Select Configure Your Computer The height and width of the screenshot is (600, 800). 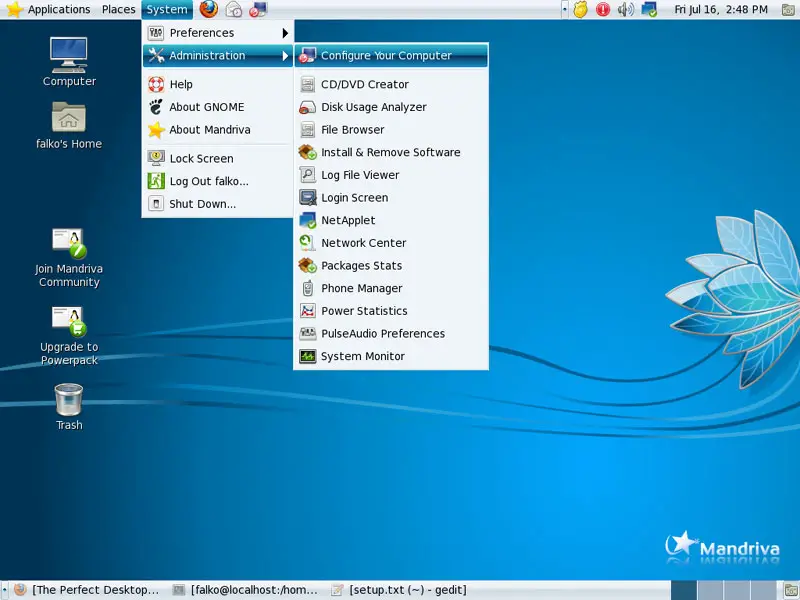pos(386,56)
